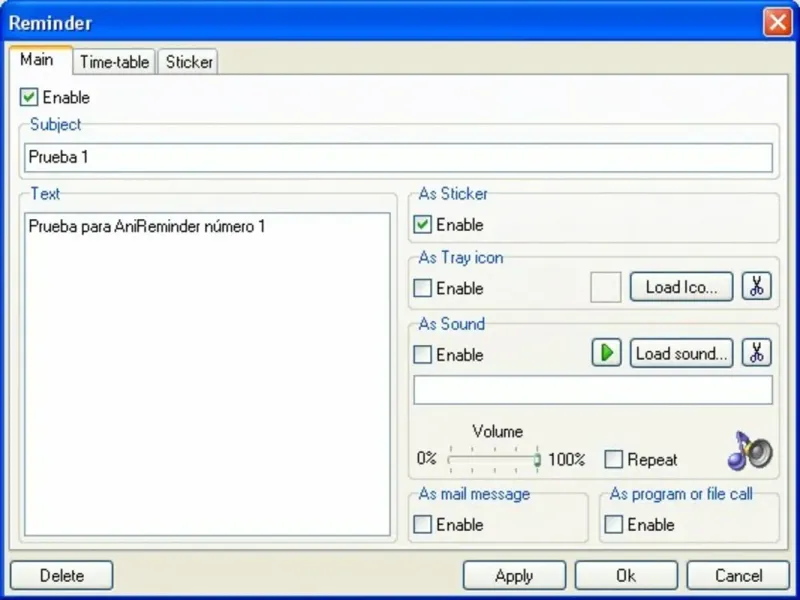Enable As program or file call
Screen dimensions: 800x600
click(x=613, y=524)
